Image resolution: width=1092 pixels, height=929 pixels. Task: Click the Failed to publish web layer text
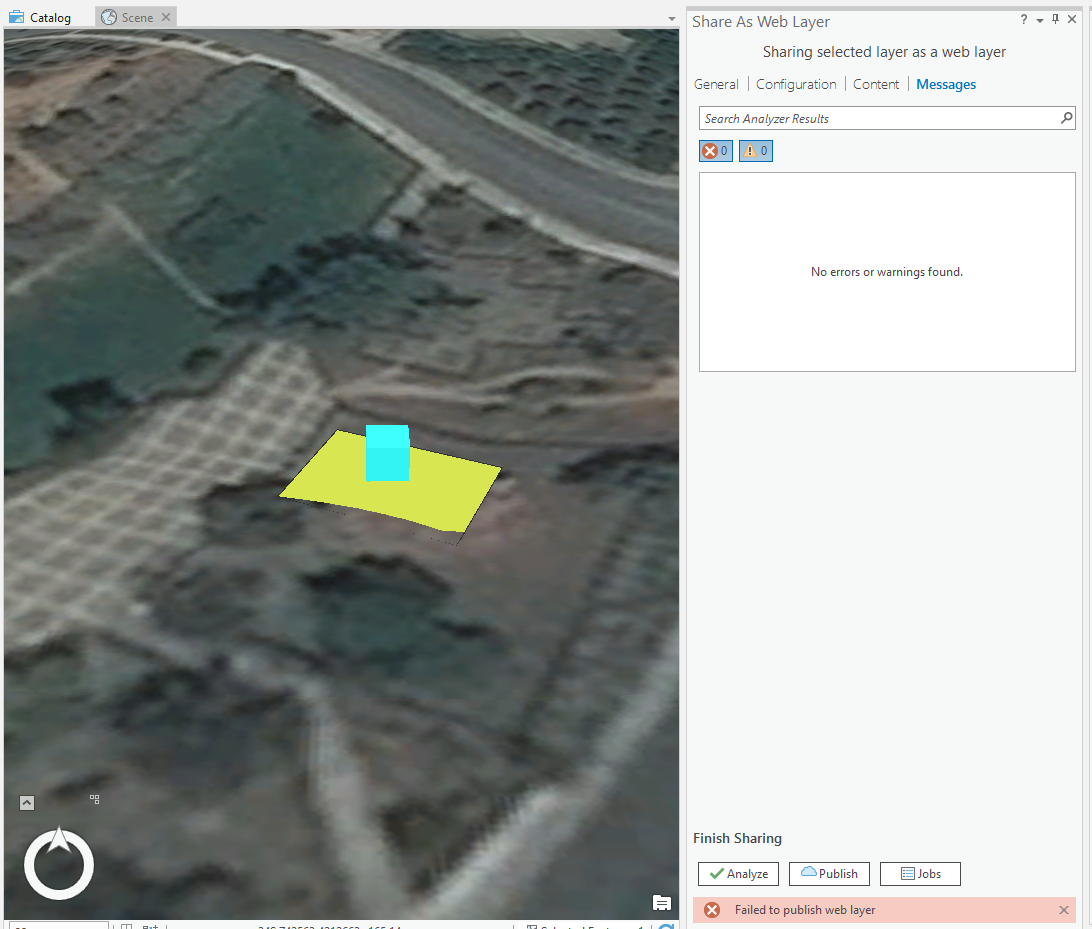(x=804, y=910)
